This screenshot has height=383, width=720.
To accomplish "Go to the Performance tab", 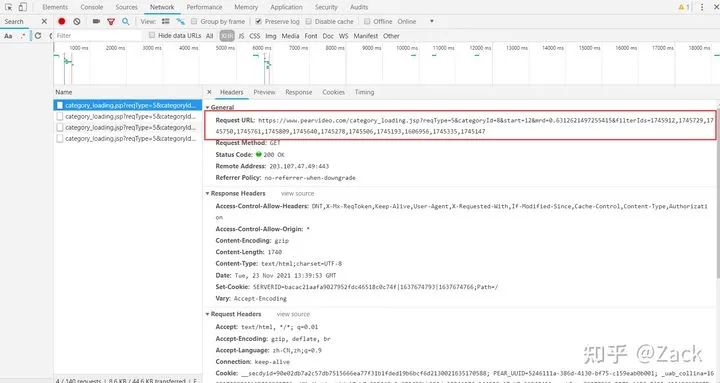I will [204, 7].
